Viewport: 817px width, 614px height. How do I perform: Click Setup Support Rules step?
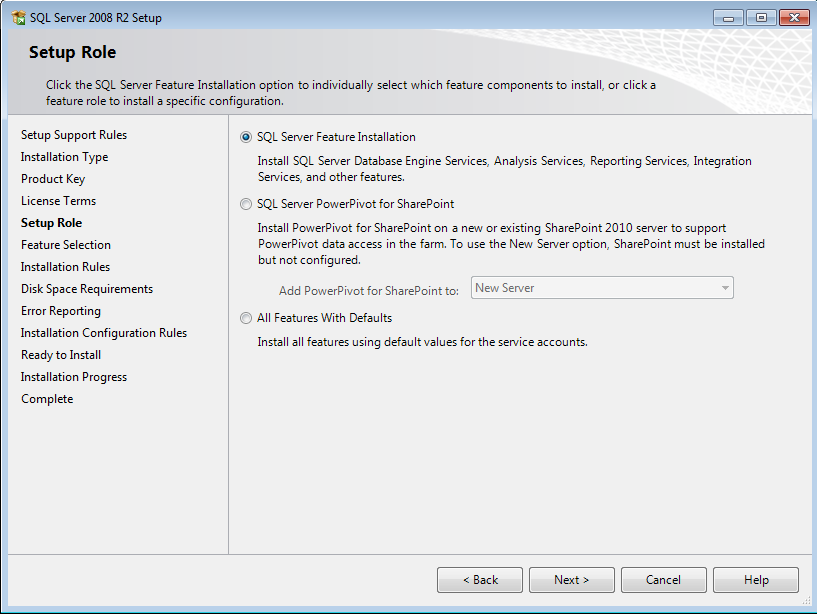[74, 135]
